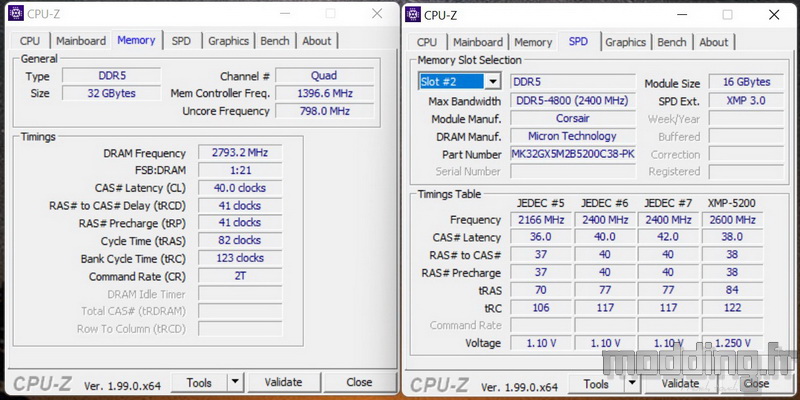800x400 pixels.
Task: Click Close button in left window
Action: (359, 382)
